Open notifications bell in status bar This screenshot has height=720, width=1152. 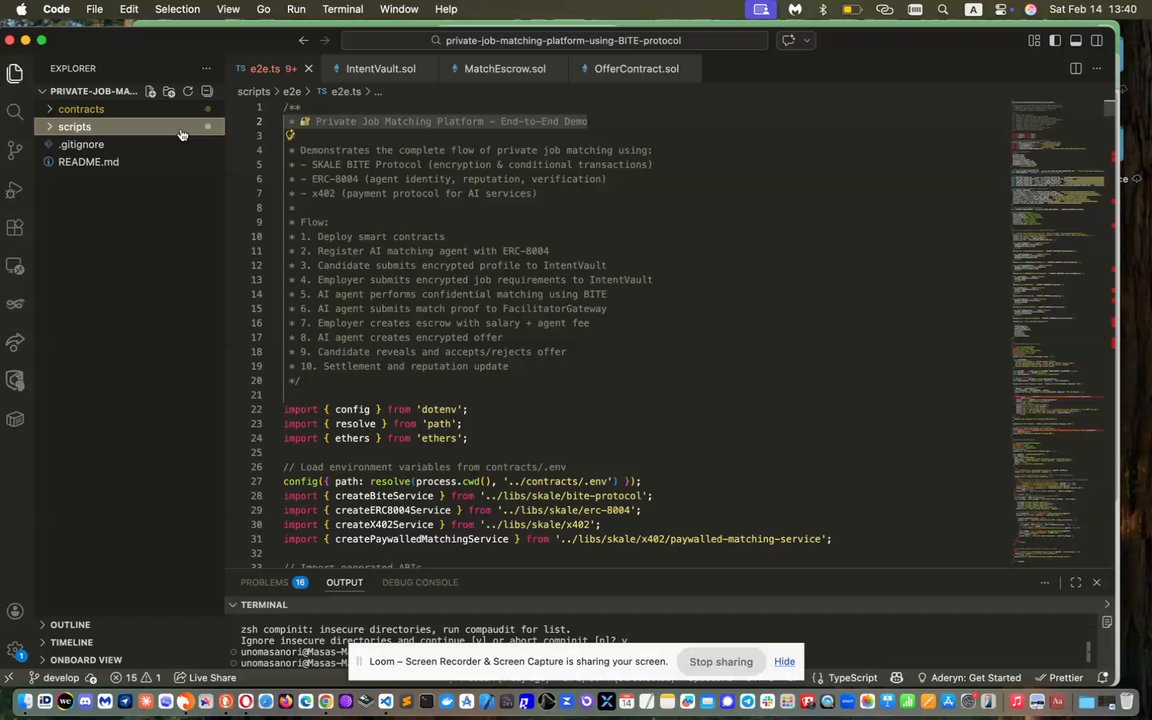1103,677
